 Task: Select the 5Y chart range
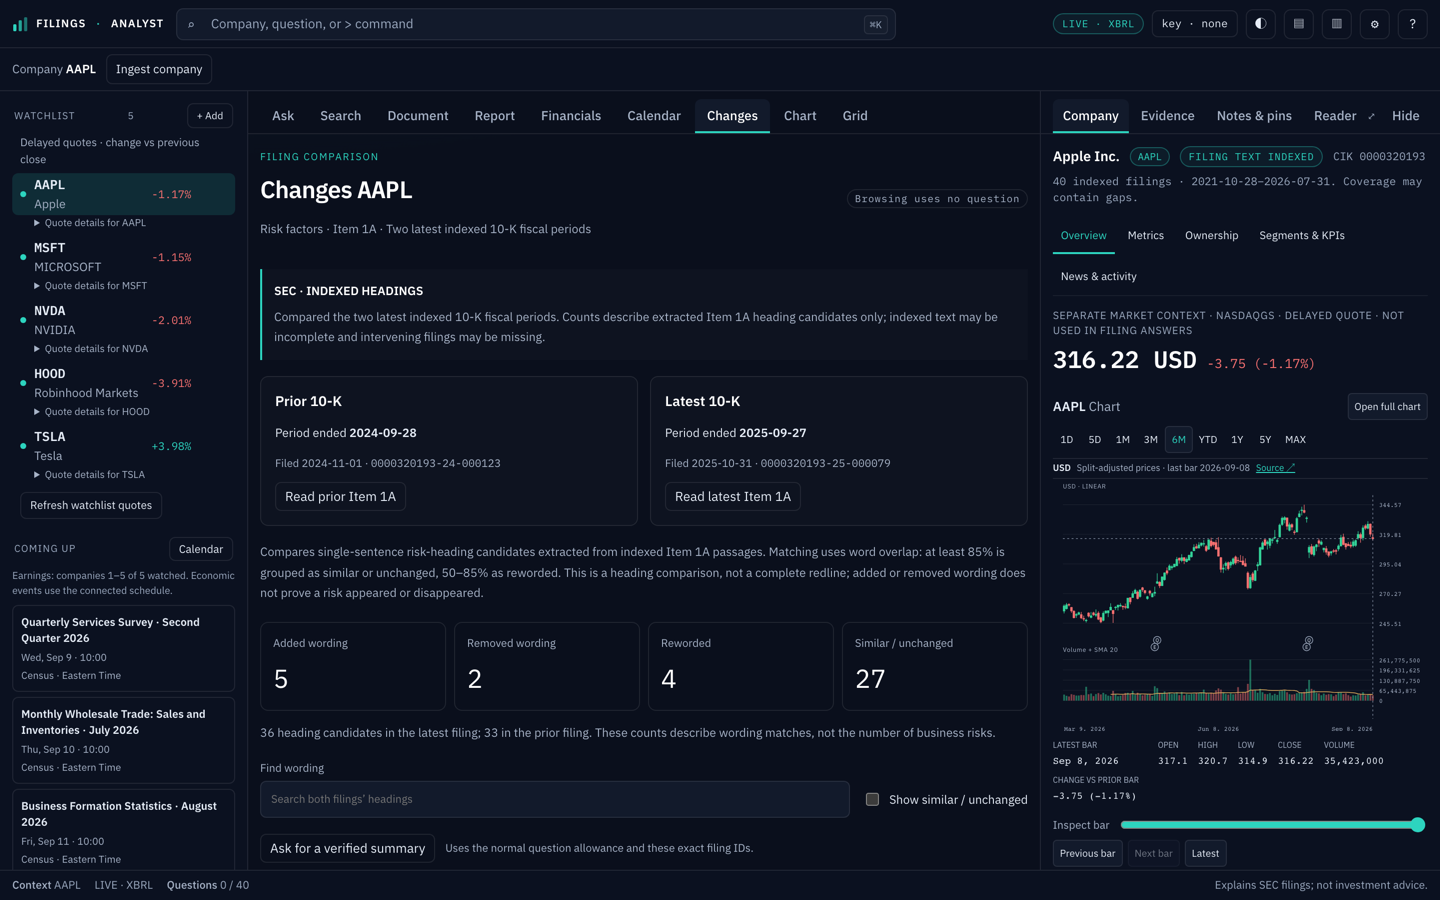tap(1265, 440)
